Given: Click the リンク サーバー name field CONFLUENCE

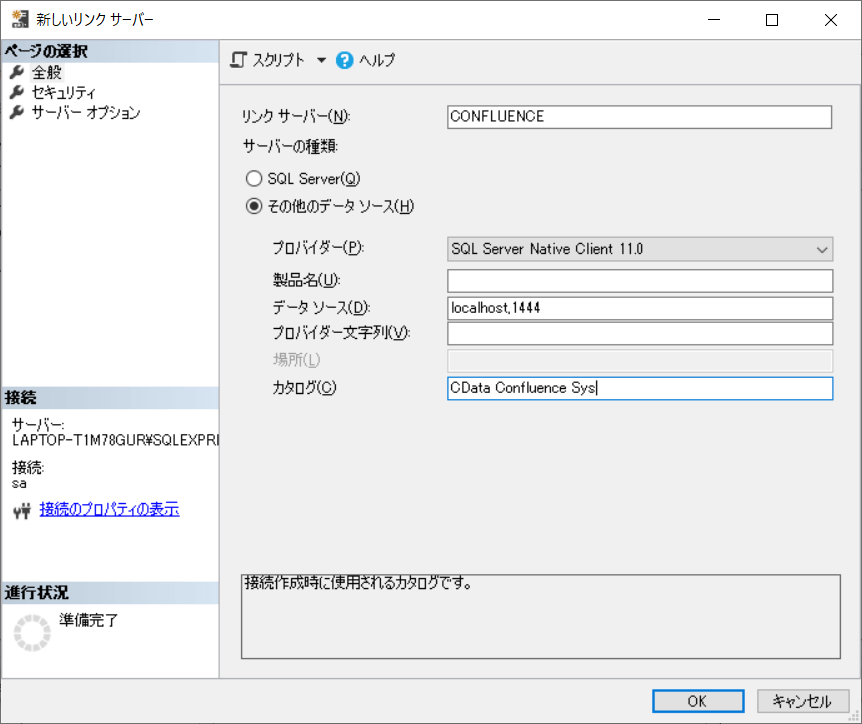Looking at the screenshot, I should pyautogui.click(x=639, y=117).
